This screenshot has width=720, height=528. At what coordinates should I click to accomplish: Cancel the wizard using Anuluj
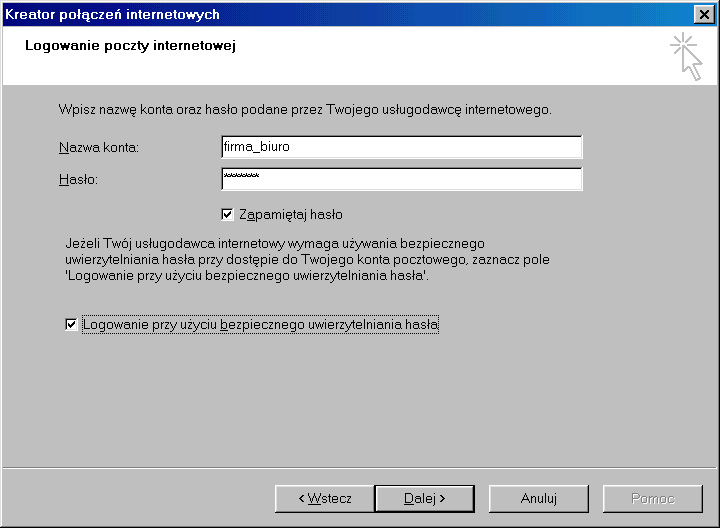[x=539, y=498]
